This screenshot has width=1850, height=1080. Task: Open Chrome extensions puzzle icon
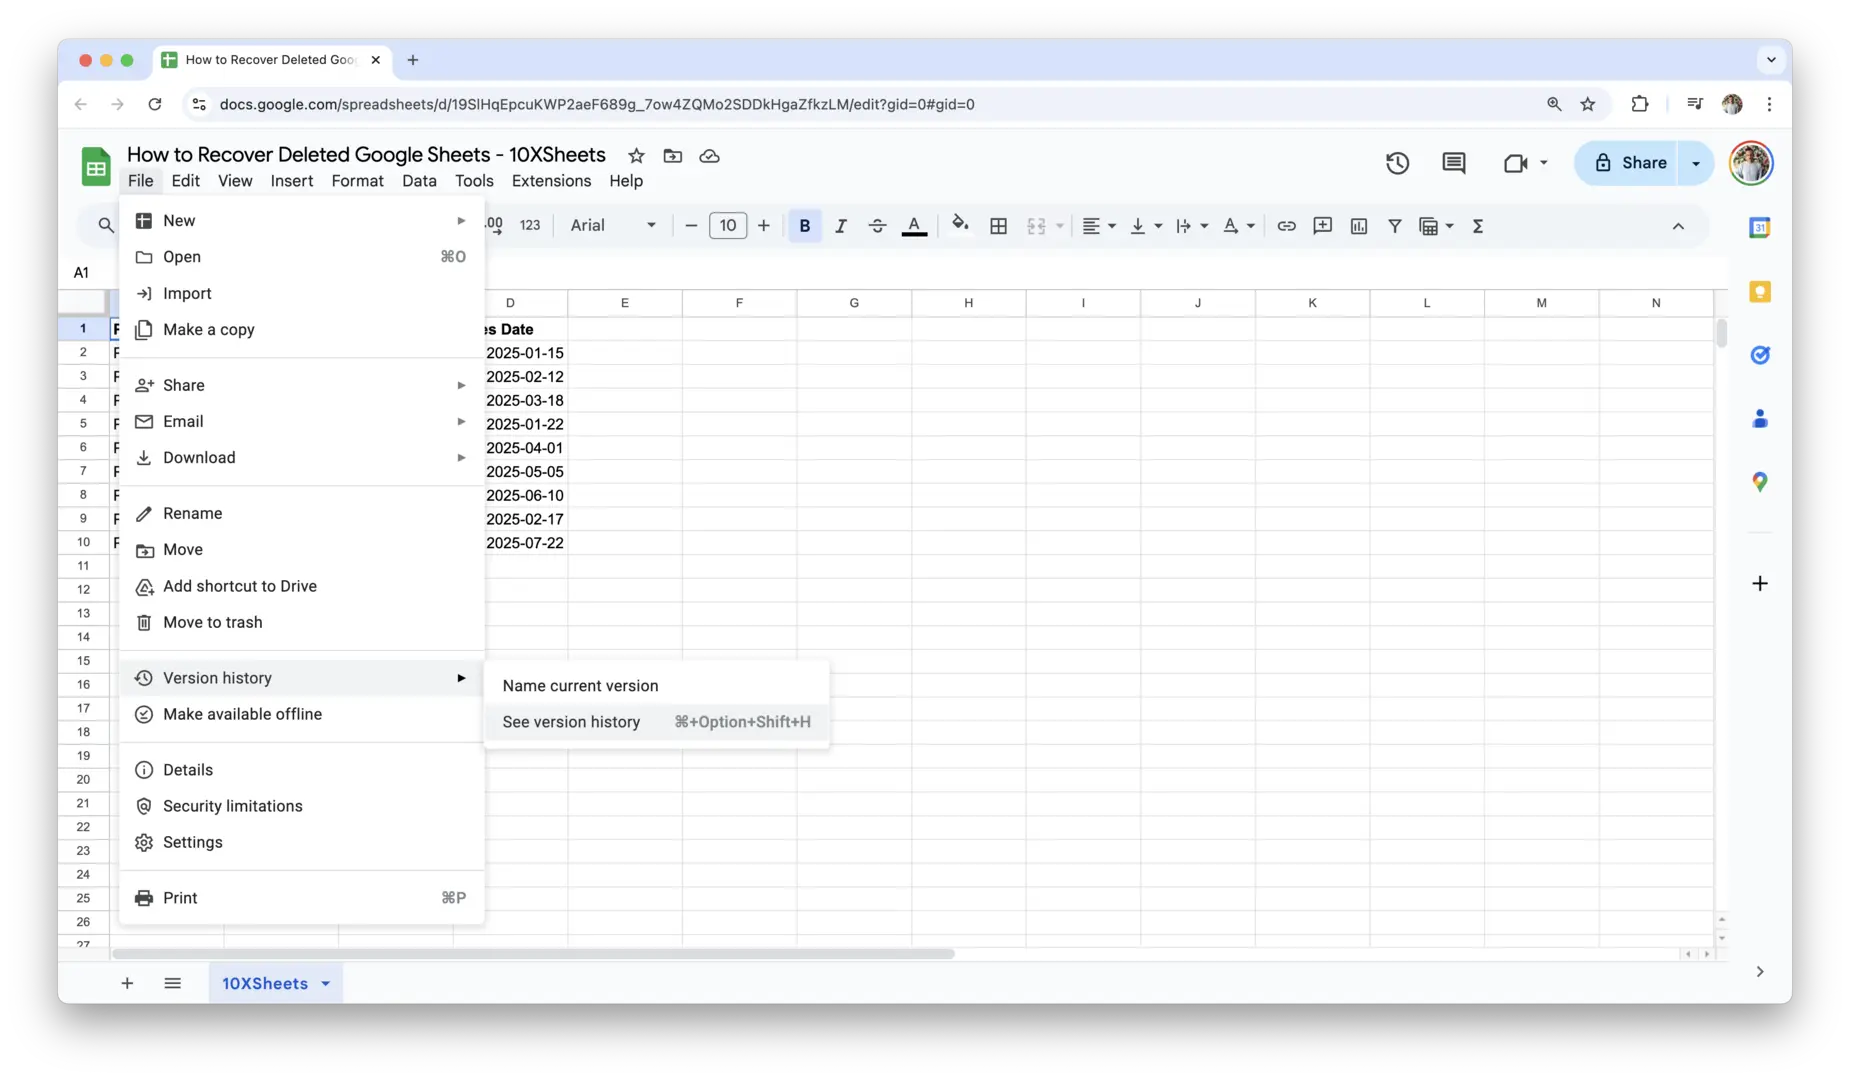pyautogui.click(x=1639, y=104)
